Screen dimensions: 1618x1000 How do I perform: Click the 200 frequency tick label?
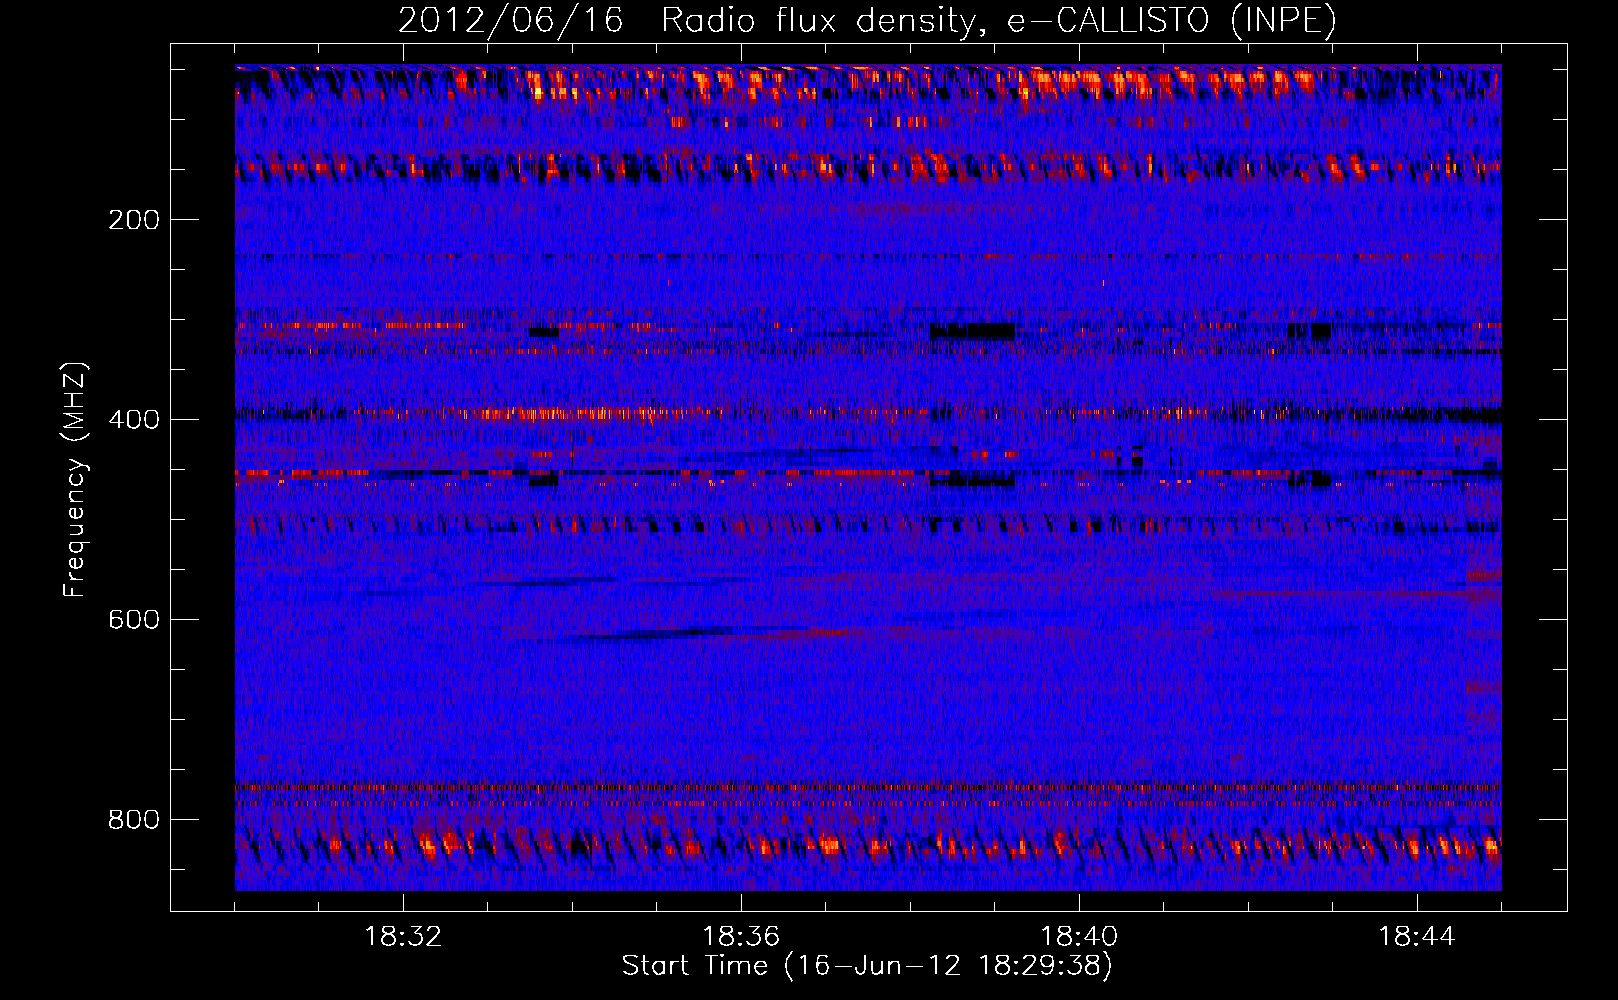134,220
